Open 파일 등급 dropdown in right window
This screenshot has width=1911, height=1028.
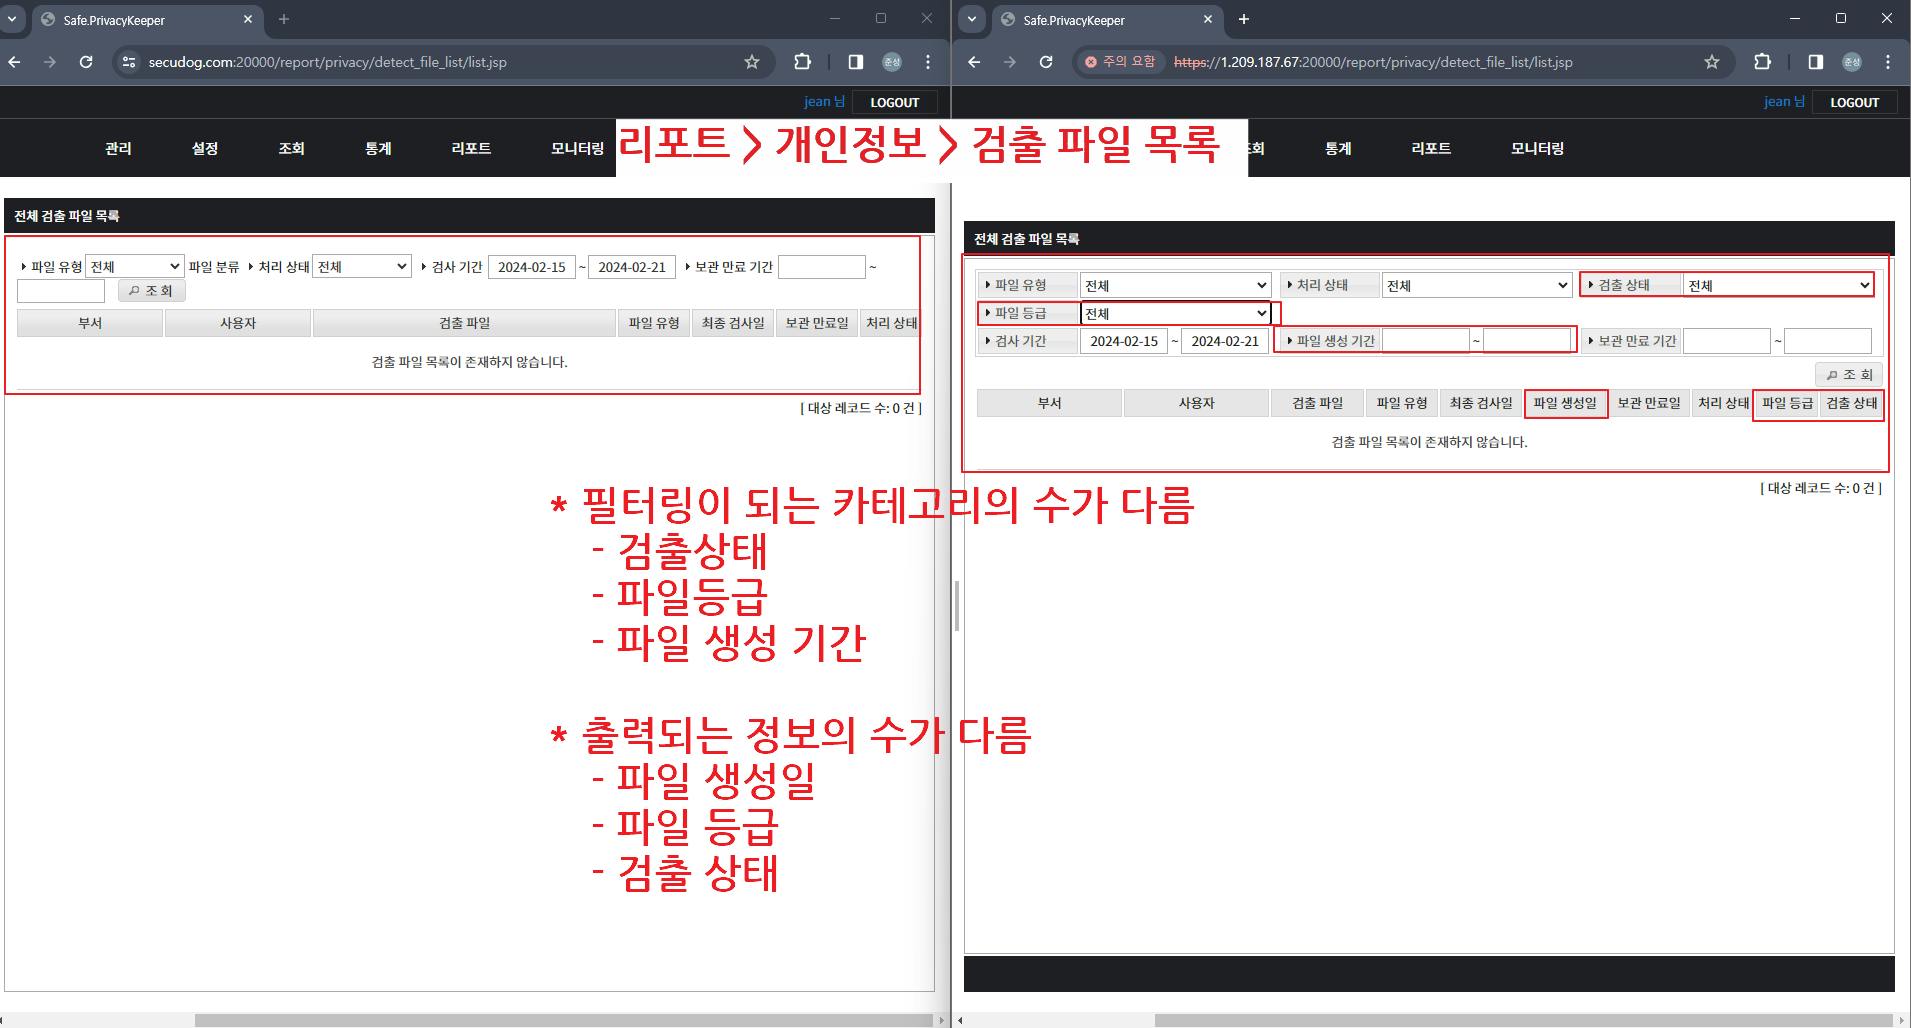click(1175, 313)
